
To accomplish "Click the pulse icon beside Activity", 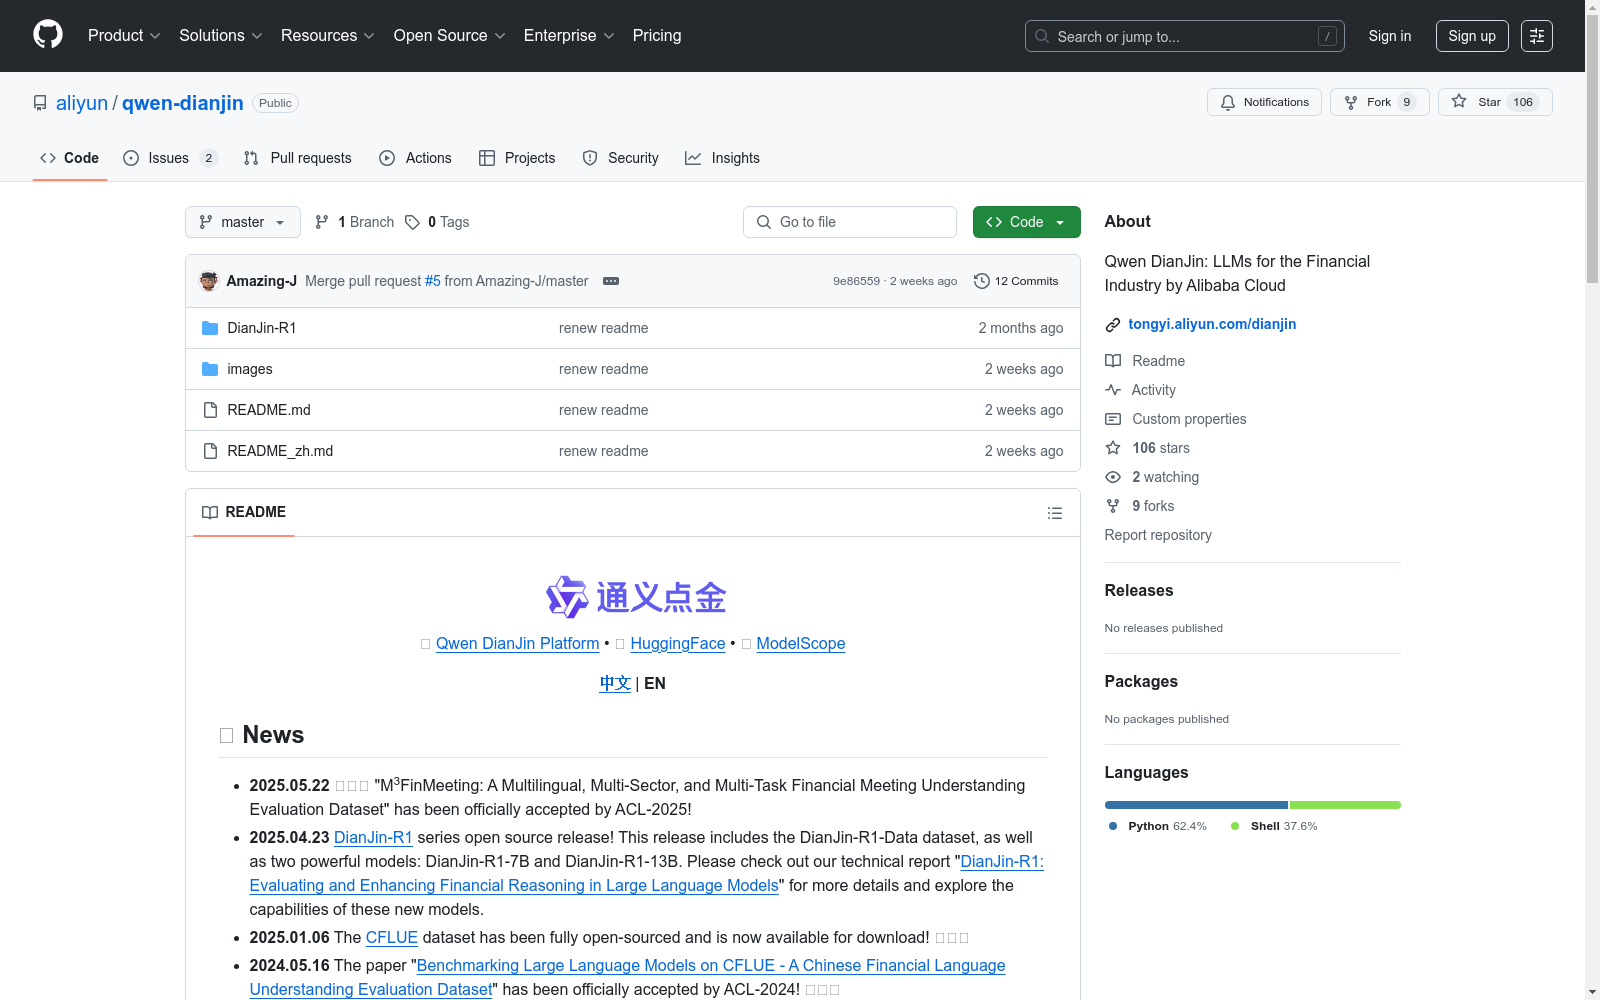I will tap(1113, 390).
